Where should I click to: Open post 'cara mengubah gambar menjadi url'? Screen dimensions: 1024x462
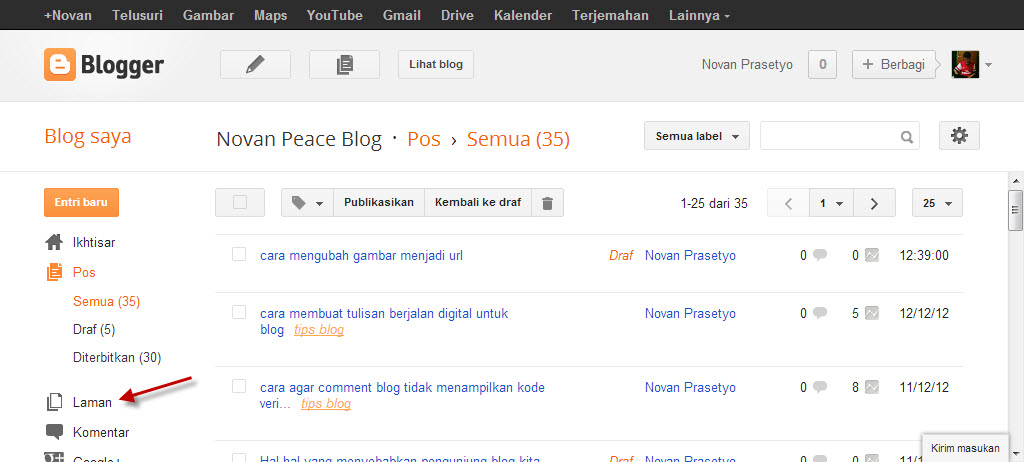point(361,256)
